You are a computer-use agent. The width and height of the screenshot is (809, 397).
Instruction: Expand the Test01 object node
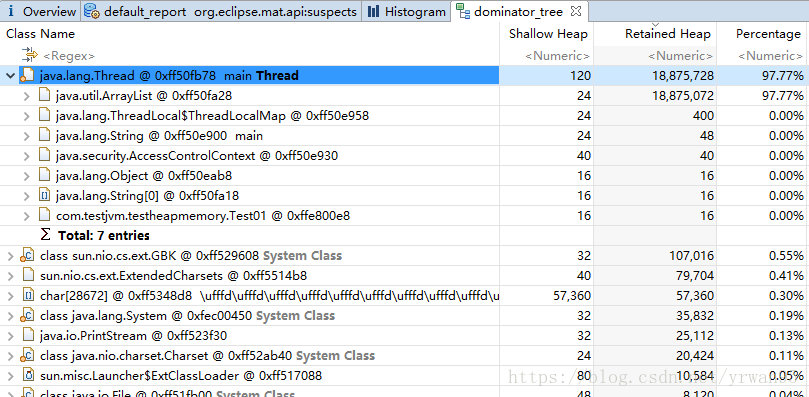(26, 216)
